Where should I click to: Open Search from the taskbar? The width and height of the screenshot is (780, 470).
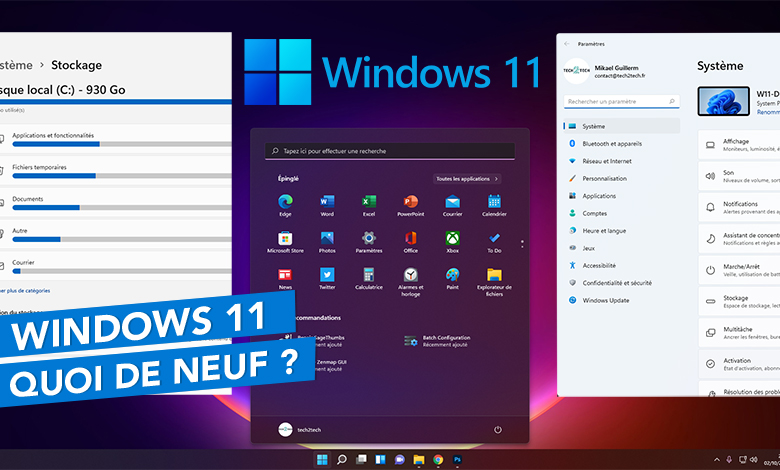click(342, 460)
